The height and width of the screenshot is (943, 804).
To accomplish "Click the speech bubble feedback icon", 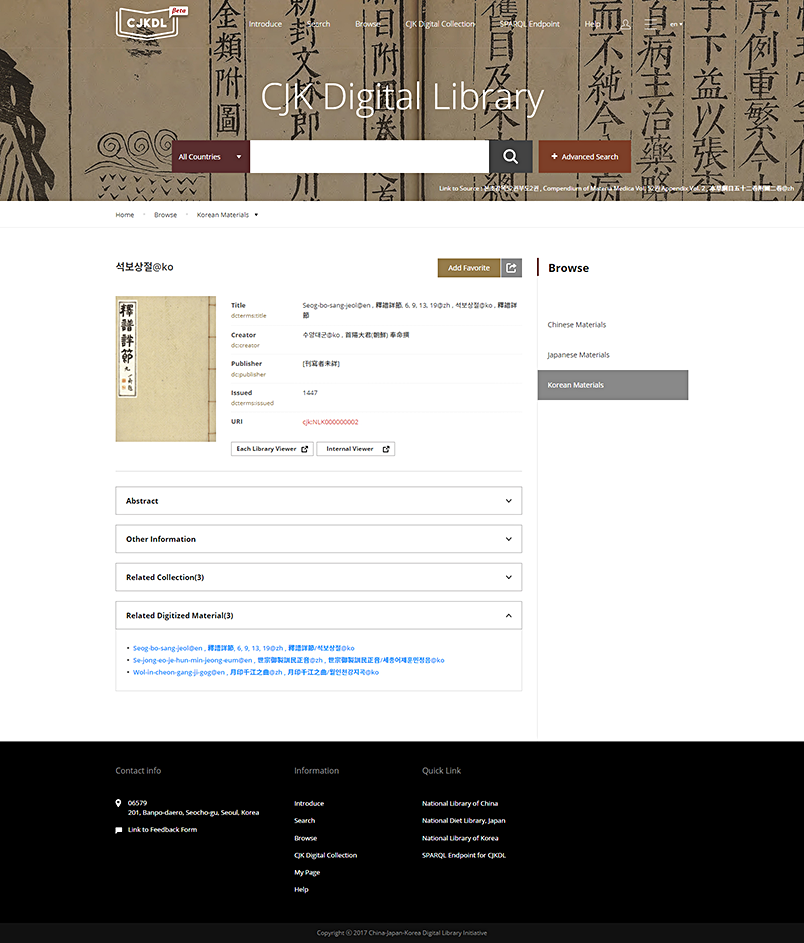I will (118, 830).
